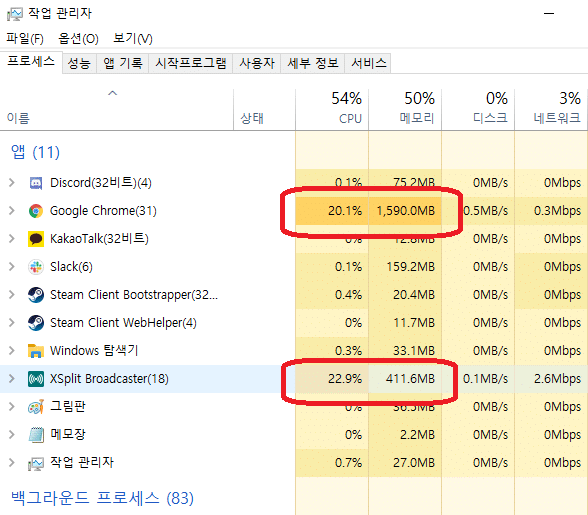
Task: Sort by the 네트워크 column header
Action: tap(550, 110)
